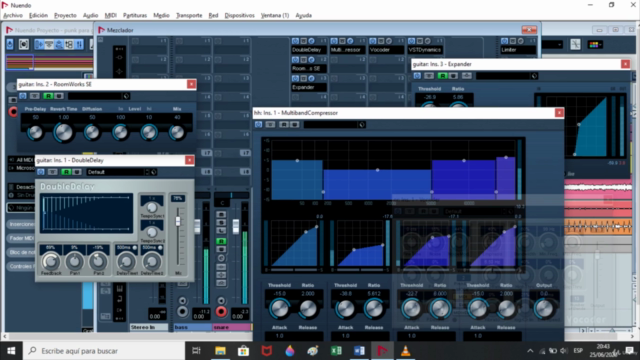Click preset management icon in MultibandCompressor window

(x=362, y=124)
